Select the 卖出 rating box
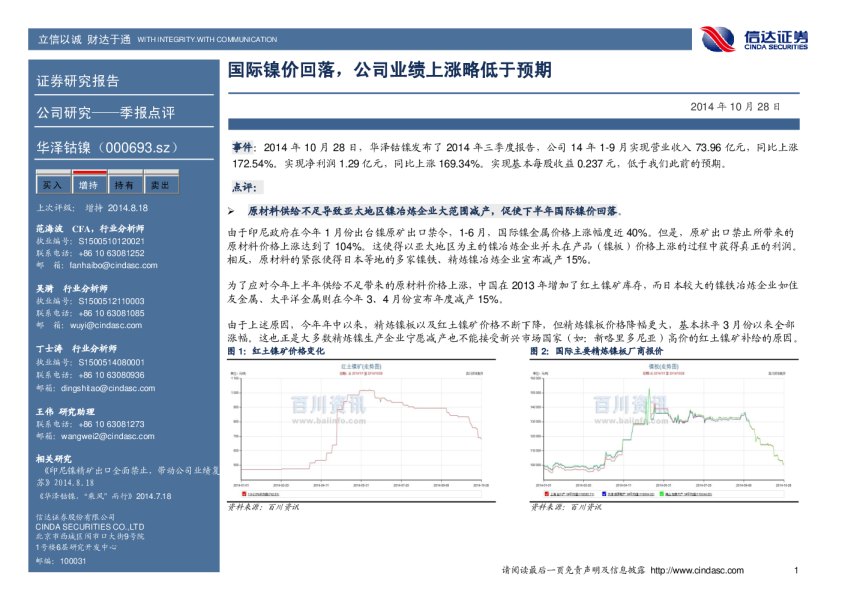The image size is (842, 595). (160, 186)
